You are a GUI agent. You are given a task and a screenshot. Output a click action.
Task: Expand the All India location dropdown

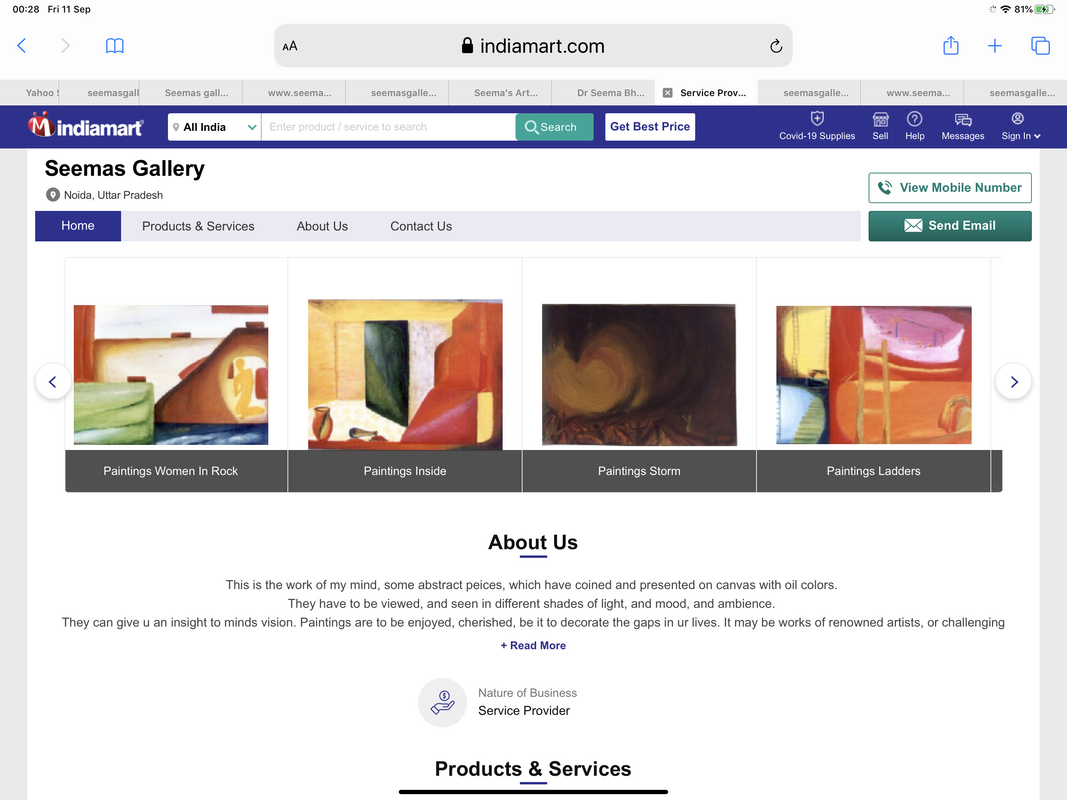point(214,127)
